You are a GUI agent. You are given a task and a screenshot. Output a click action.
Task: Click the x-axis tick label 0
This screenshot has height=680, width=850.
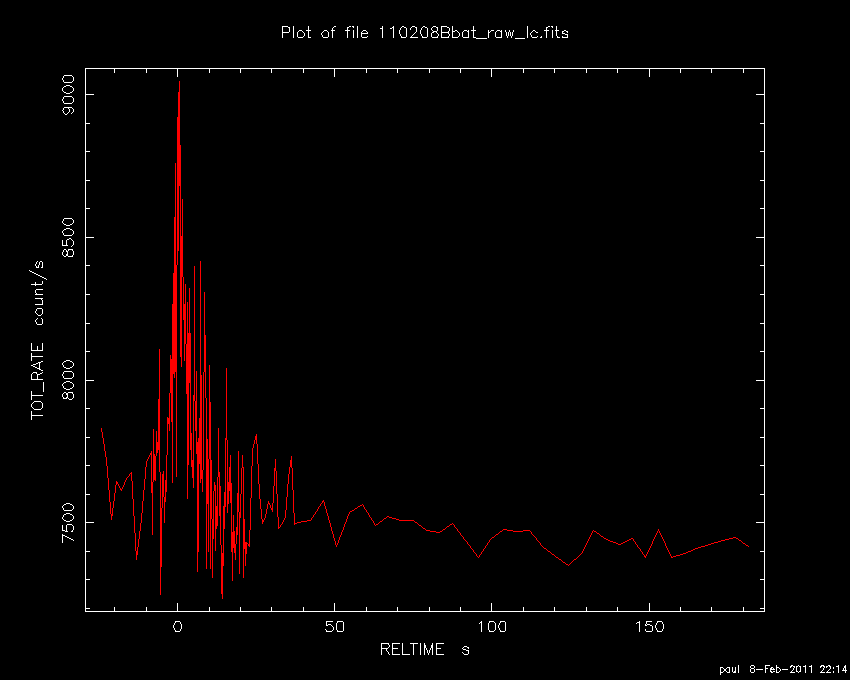pyautogui.click(x=177, y=627)
